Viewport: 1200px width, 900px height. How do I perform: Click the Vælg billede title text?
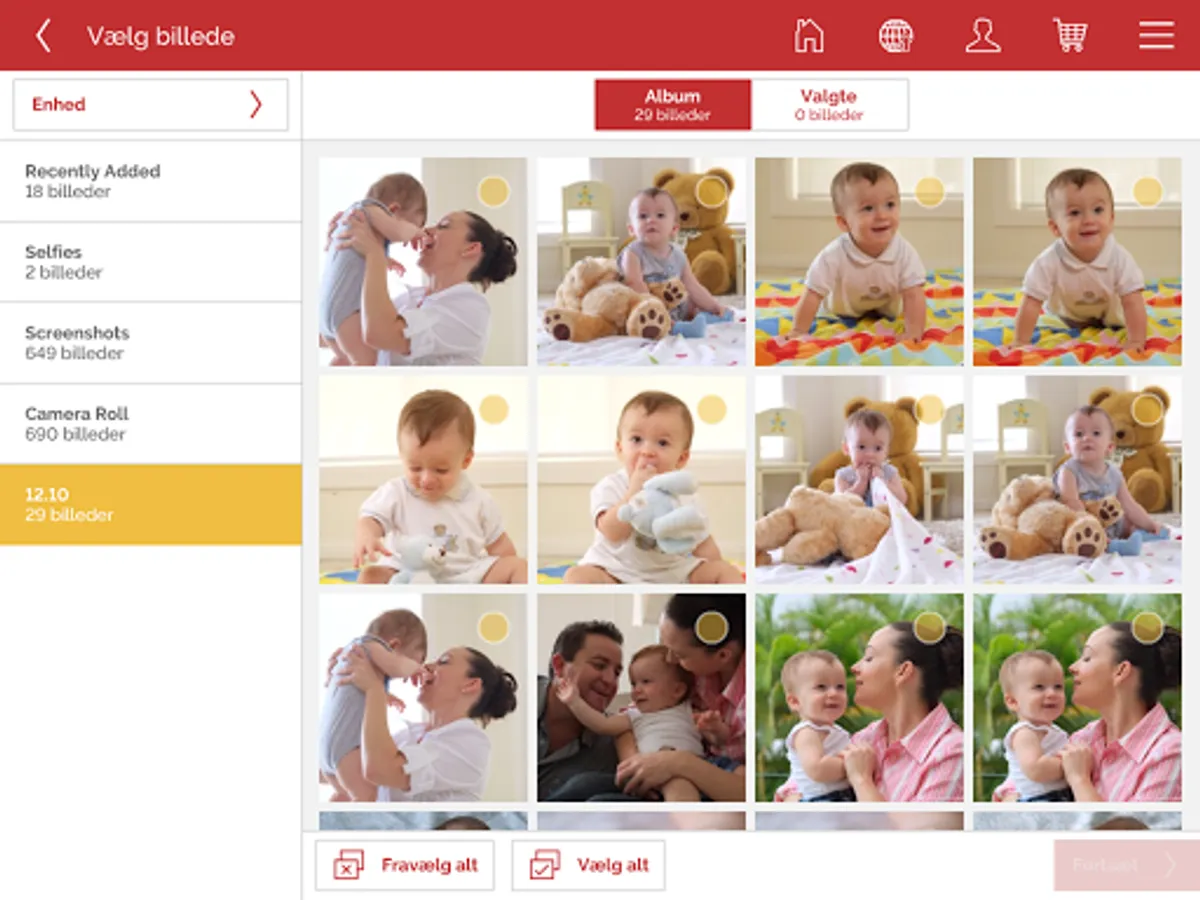(x=160, y=37)
